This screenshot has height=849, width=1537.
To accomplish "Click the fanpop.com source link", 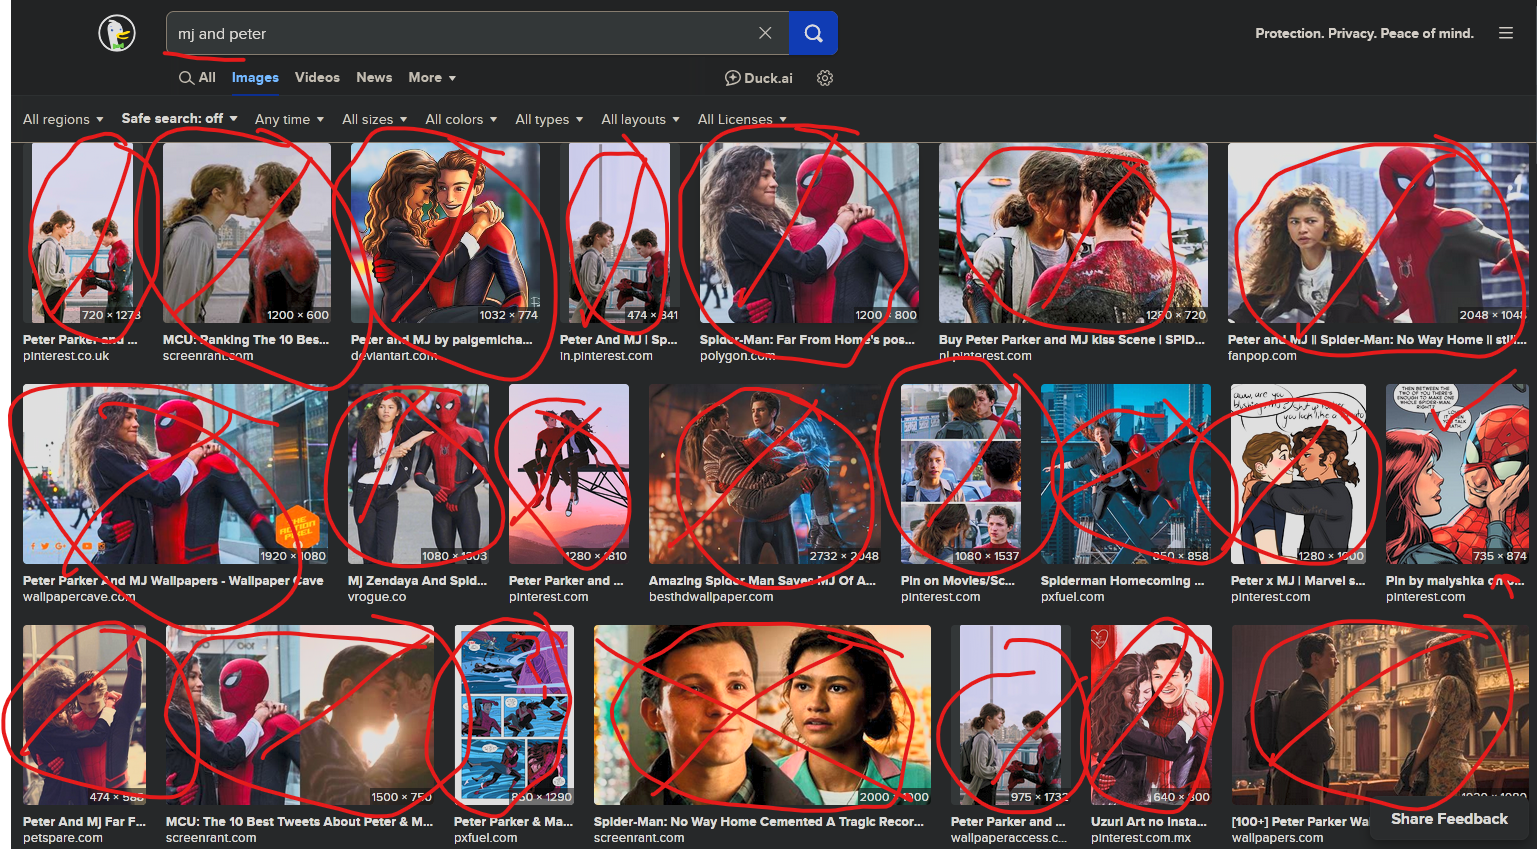I will [x=1262, y=355].
